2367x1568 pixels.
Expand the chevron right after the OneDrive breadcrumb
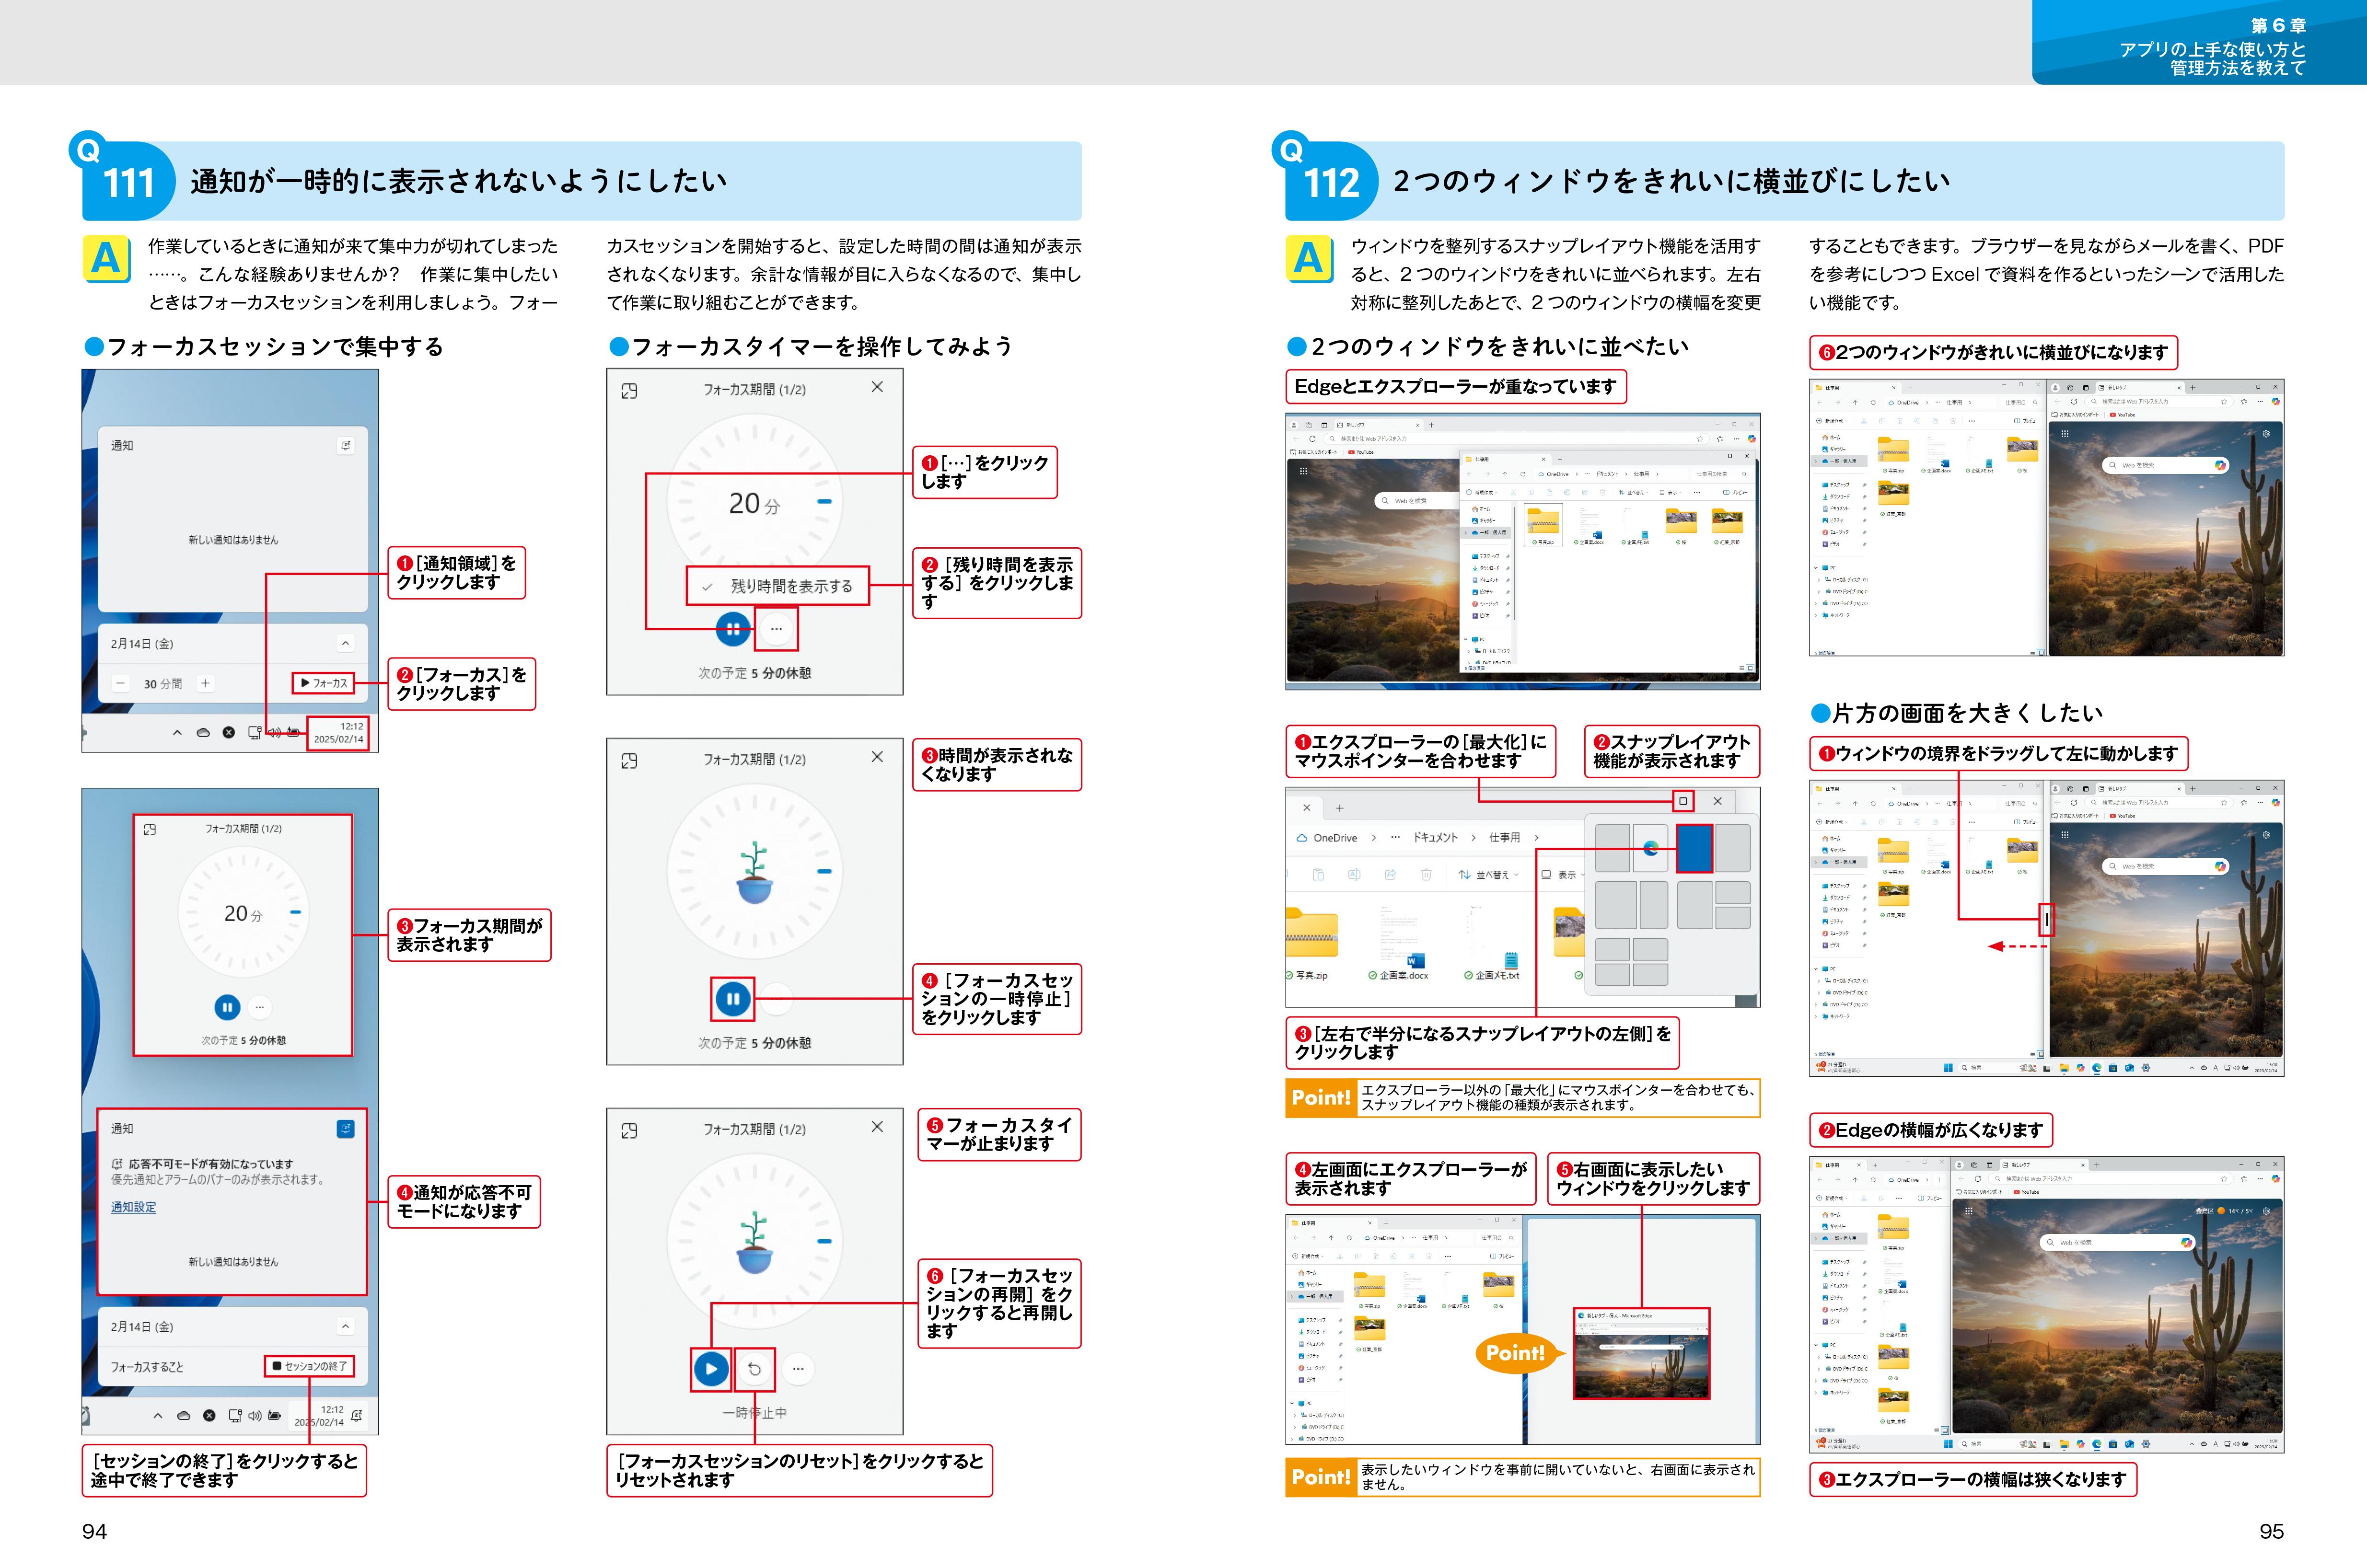(1374, 838)
